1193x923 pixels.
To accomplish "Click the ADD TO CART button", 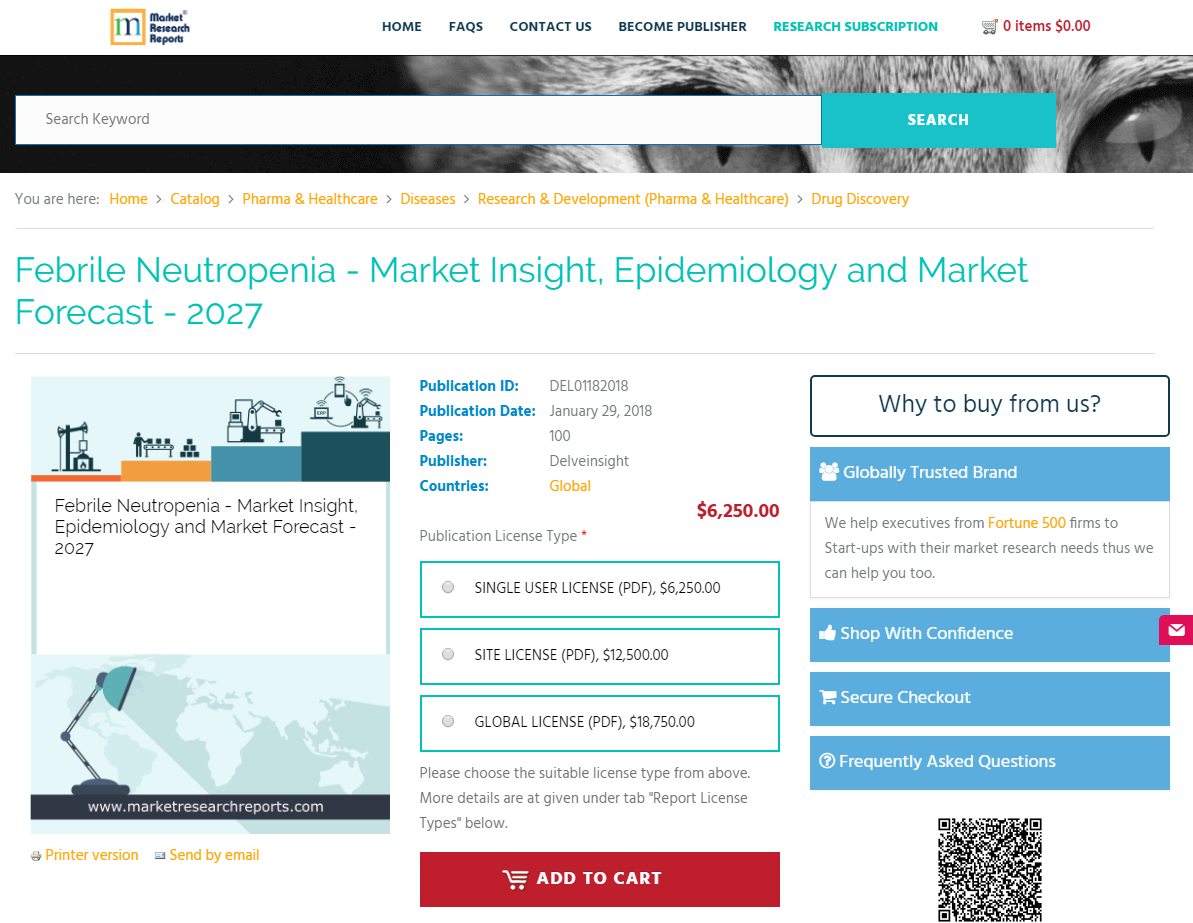I will point(600,879).
